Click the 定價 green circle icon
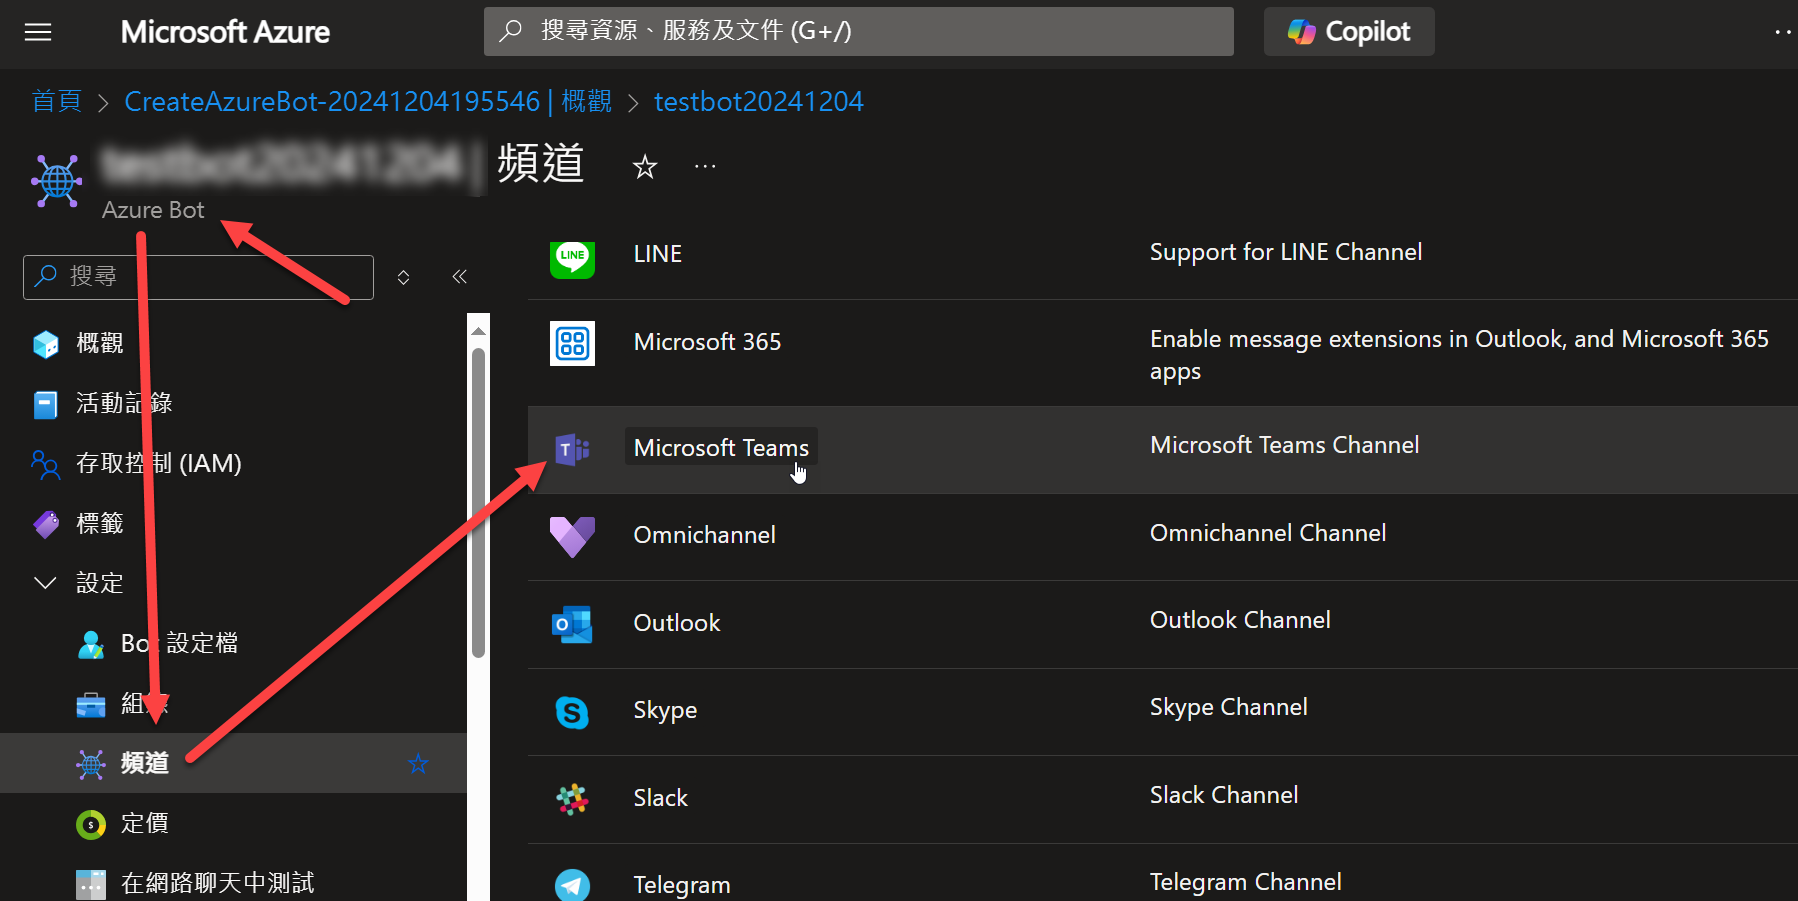The height and width of the screenshot is (901, 1798). point(91,824)
